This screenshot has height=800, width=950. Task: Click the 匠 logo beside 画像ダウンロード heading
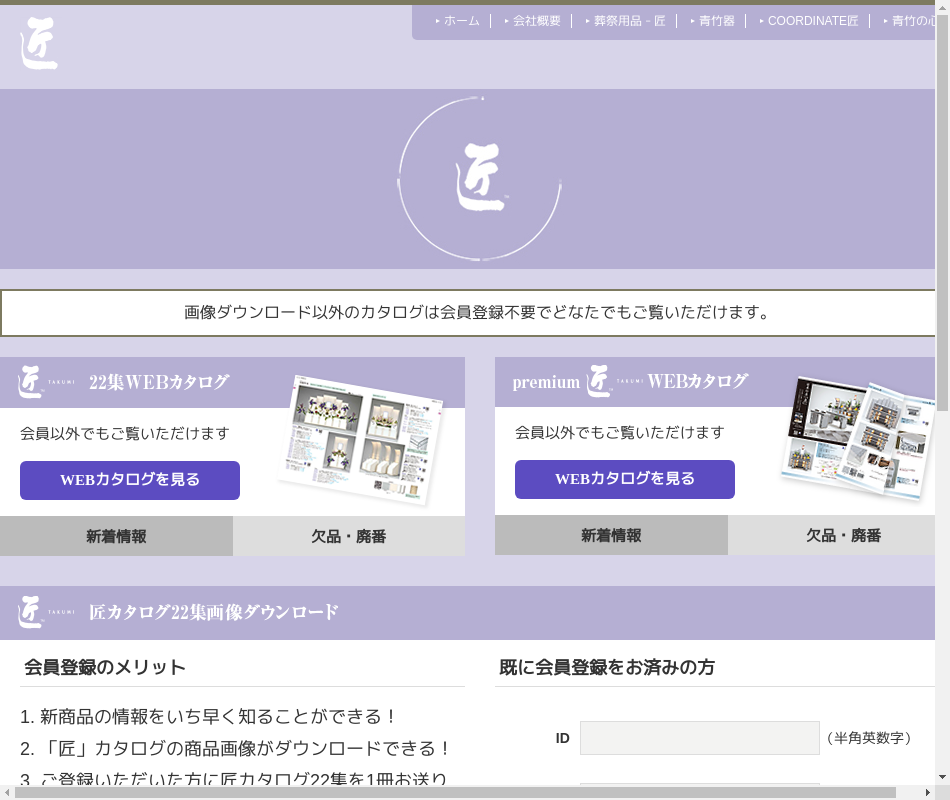coord(33,612)
